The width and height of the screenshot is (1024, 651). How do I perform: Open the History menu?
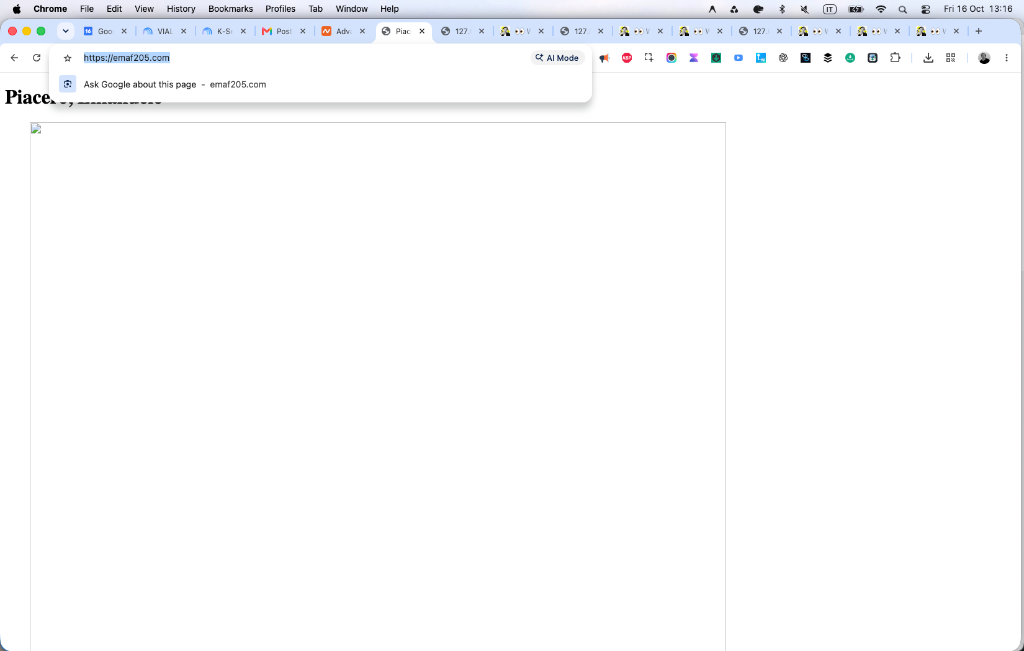[x=181, y=8]
